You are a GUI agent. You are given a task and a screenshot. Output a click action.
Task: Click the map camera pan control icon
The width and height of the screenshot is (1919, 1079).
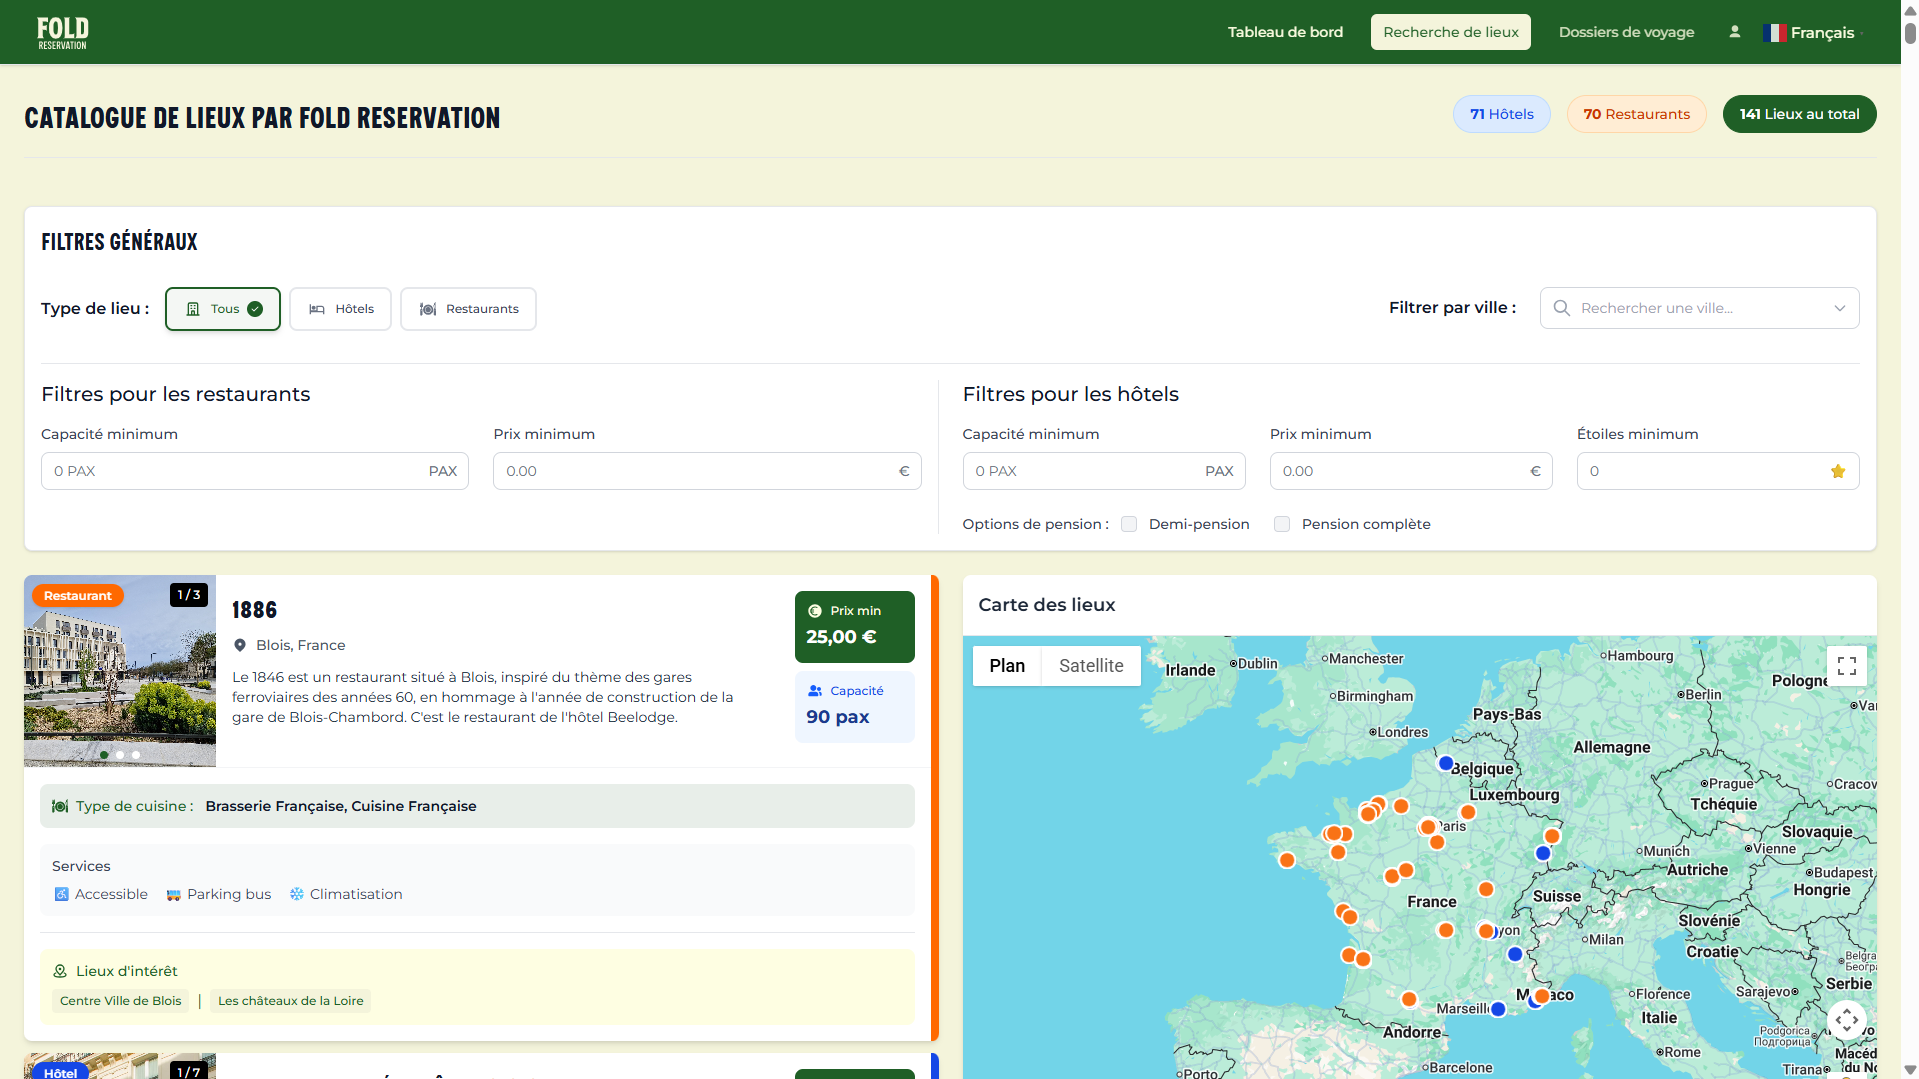tap(1846, 1020)
